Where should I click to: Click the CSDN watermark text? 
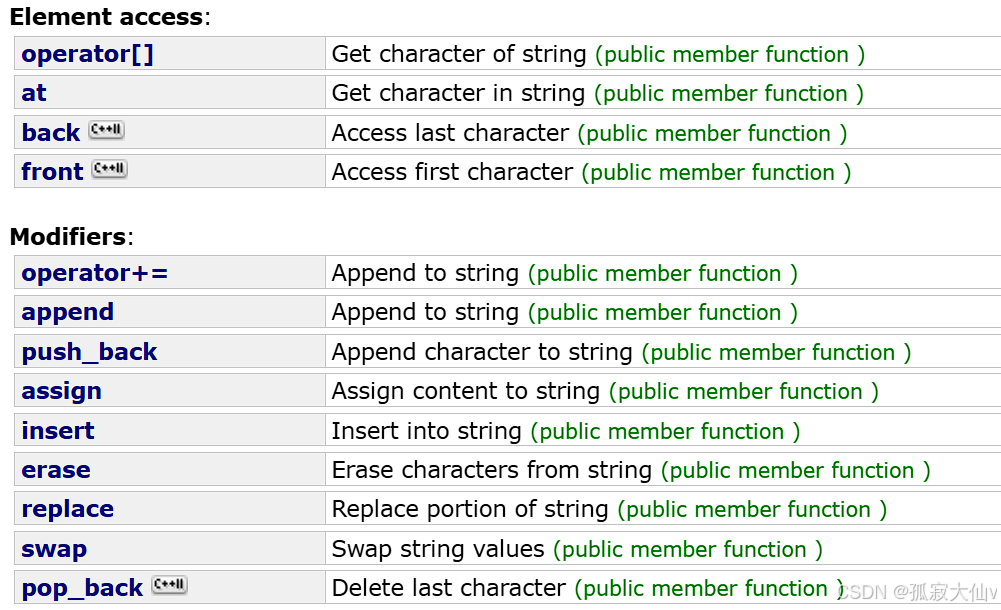tap(918, 592)
